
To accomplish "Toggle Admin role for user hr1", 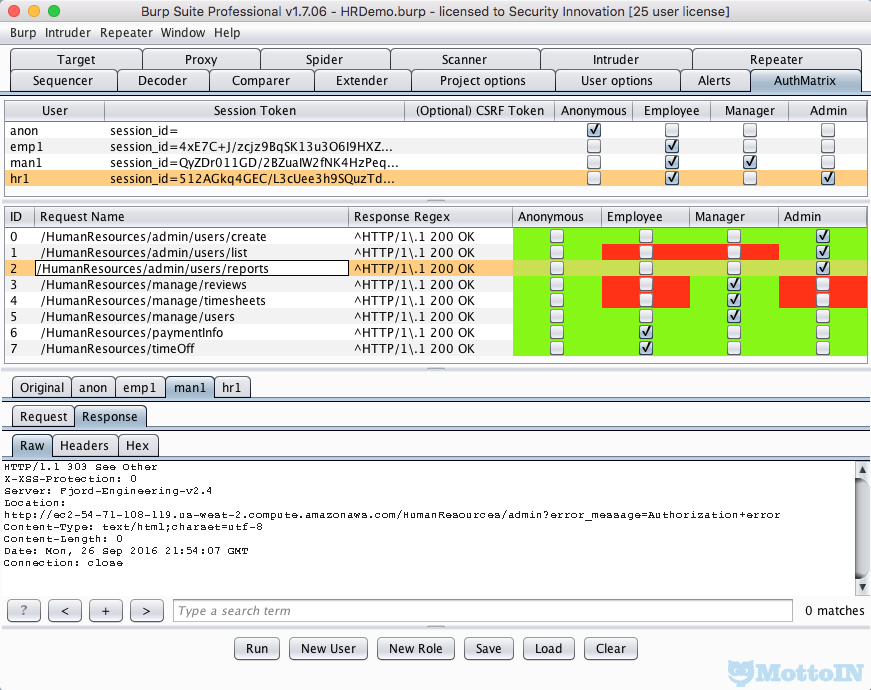I will (828, 178).
